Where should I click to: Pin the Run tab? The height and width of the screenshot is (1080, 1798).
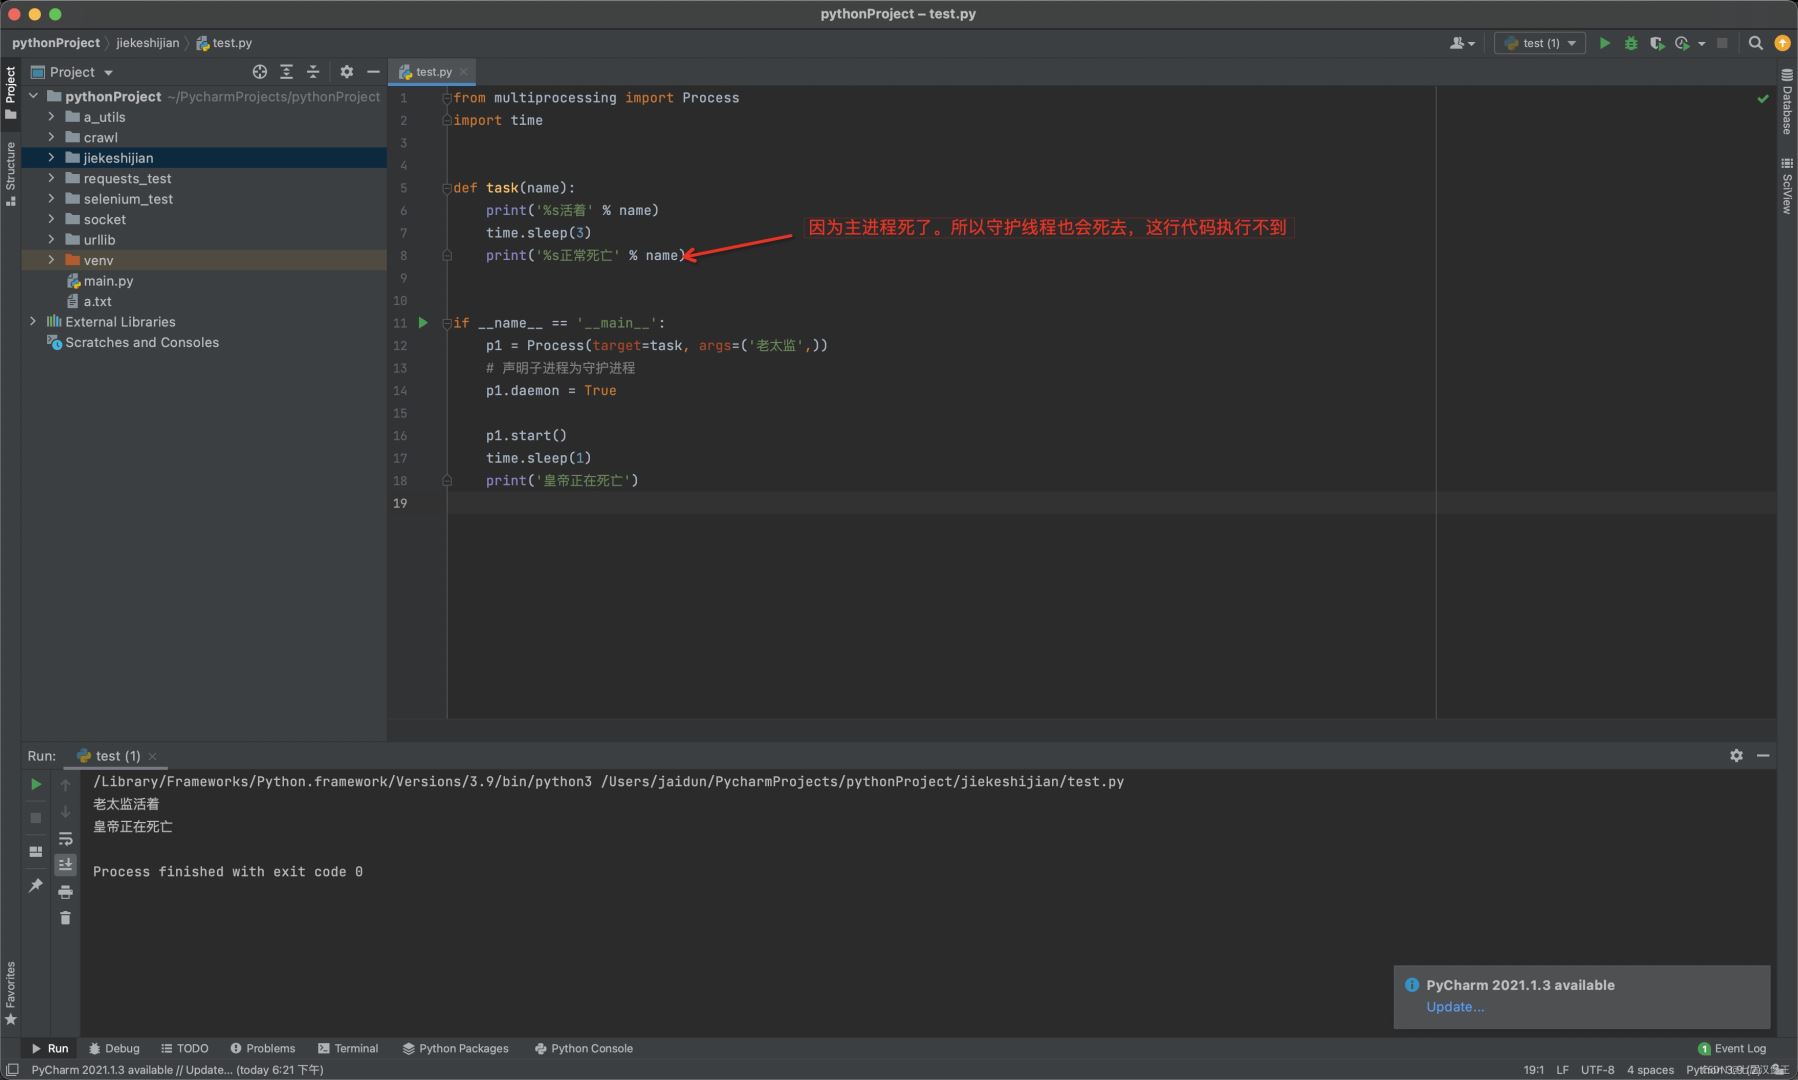(x=36, y=886)
